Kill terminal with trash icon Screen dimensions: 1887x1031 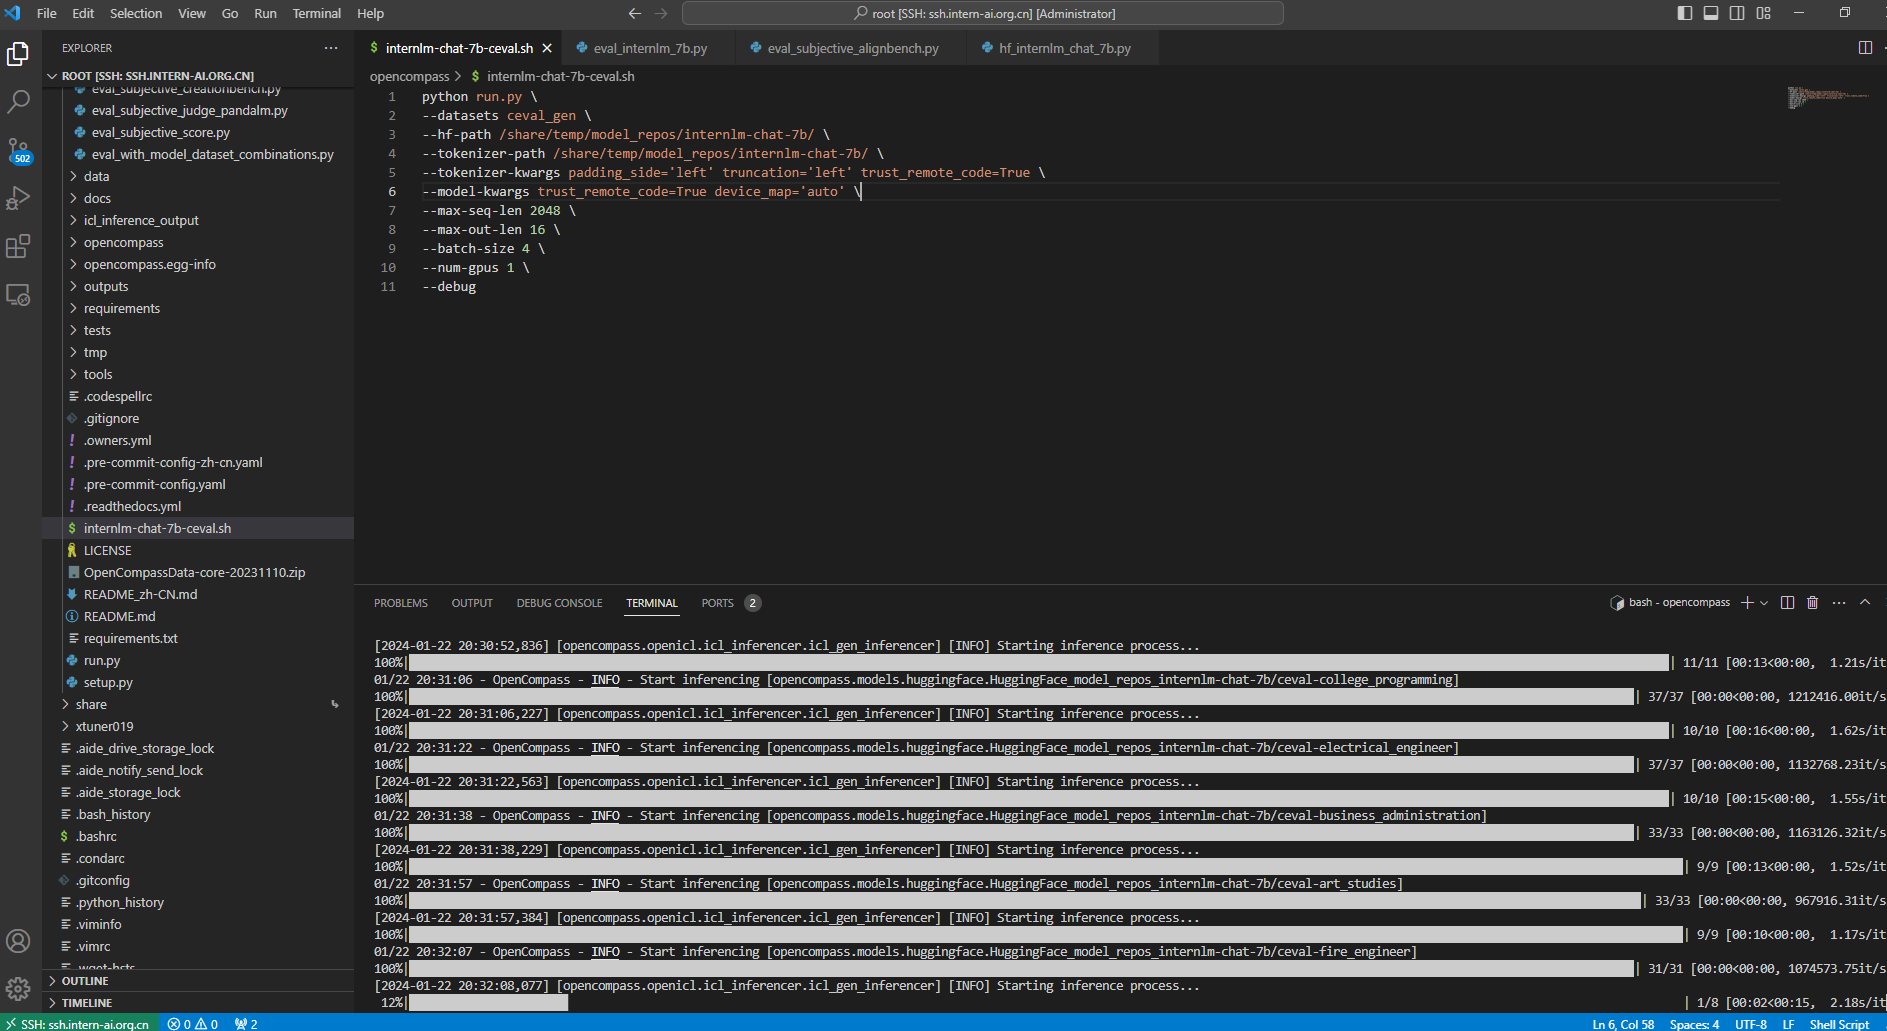(1812, 603)
